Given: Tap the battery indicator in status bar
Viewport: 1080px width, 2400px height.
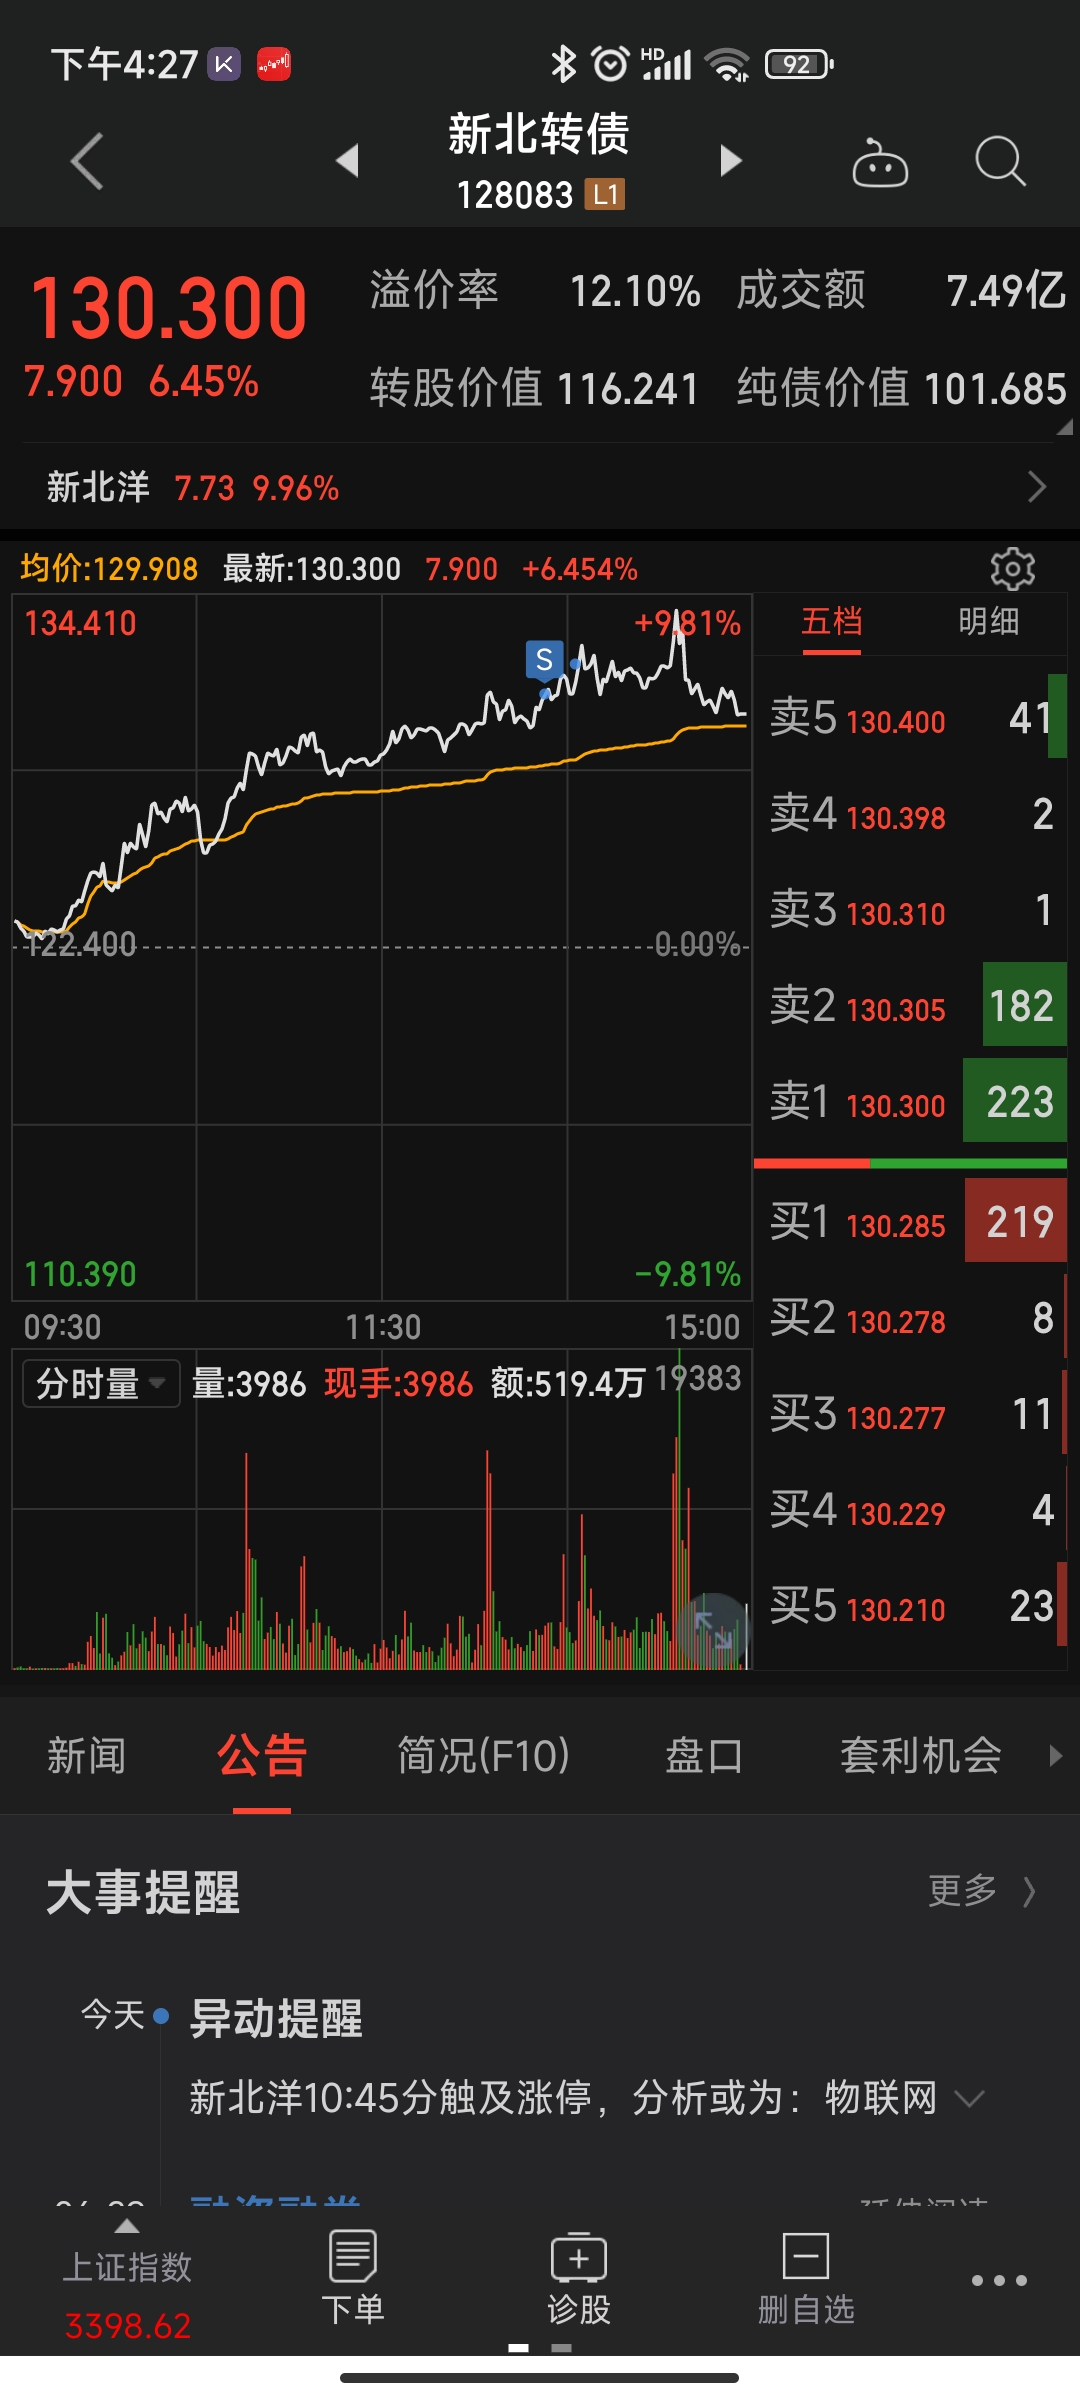Looking at the screenshot, I should coord(799,65).
